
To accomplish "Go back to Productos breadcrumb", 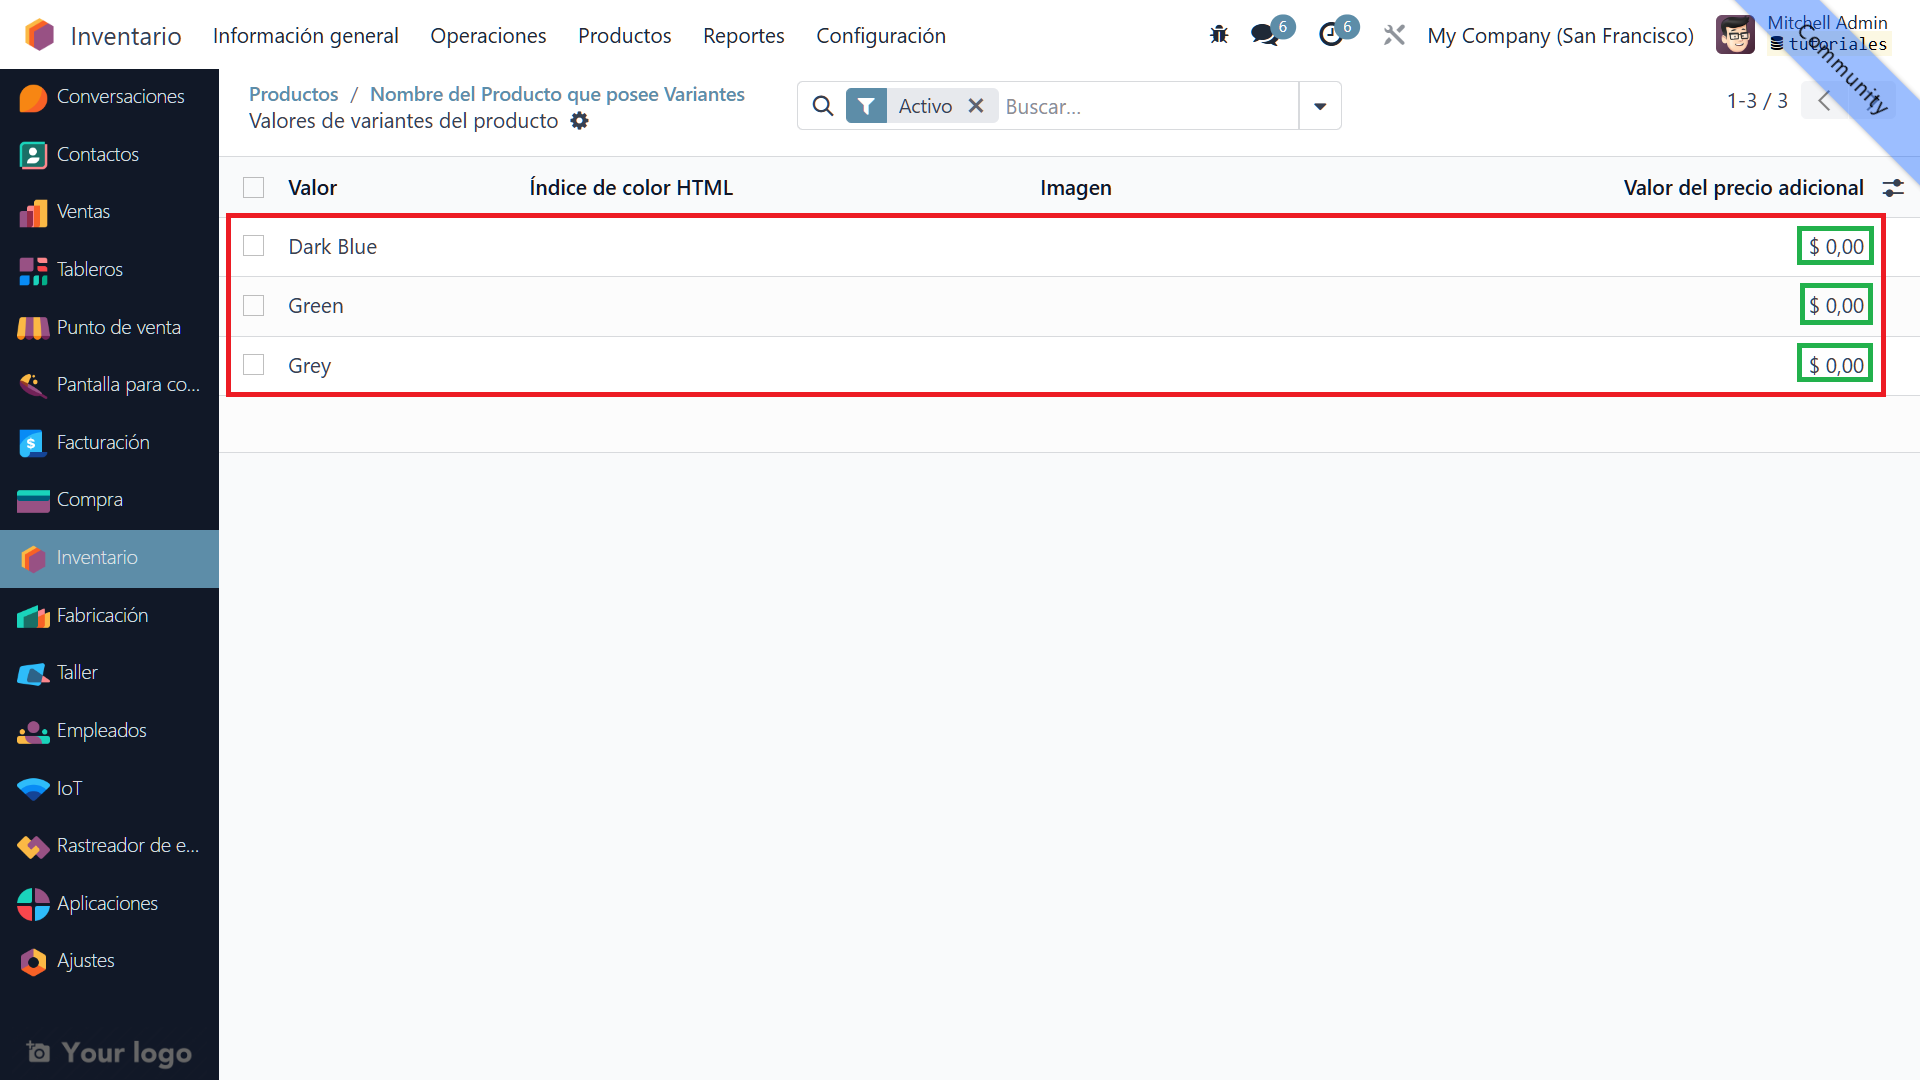I will tap(293, 94).
